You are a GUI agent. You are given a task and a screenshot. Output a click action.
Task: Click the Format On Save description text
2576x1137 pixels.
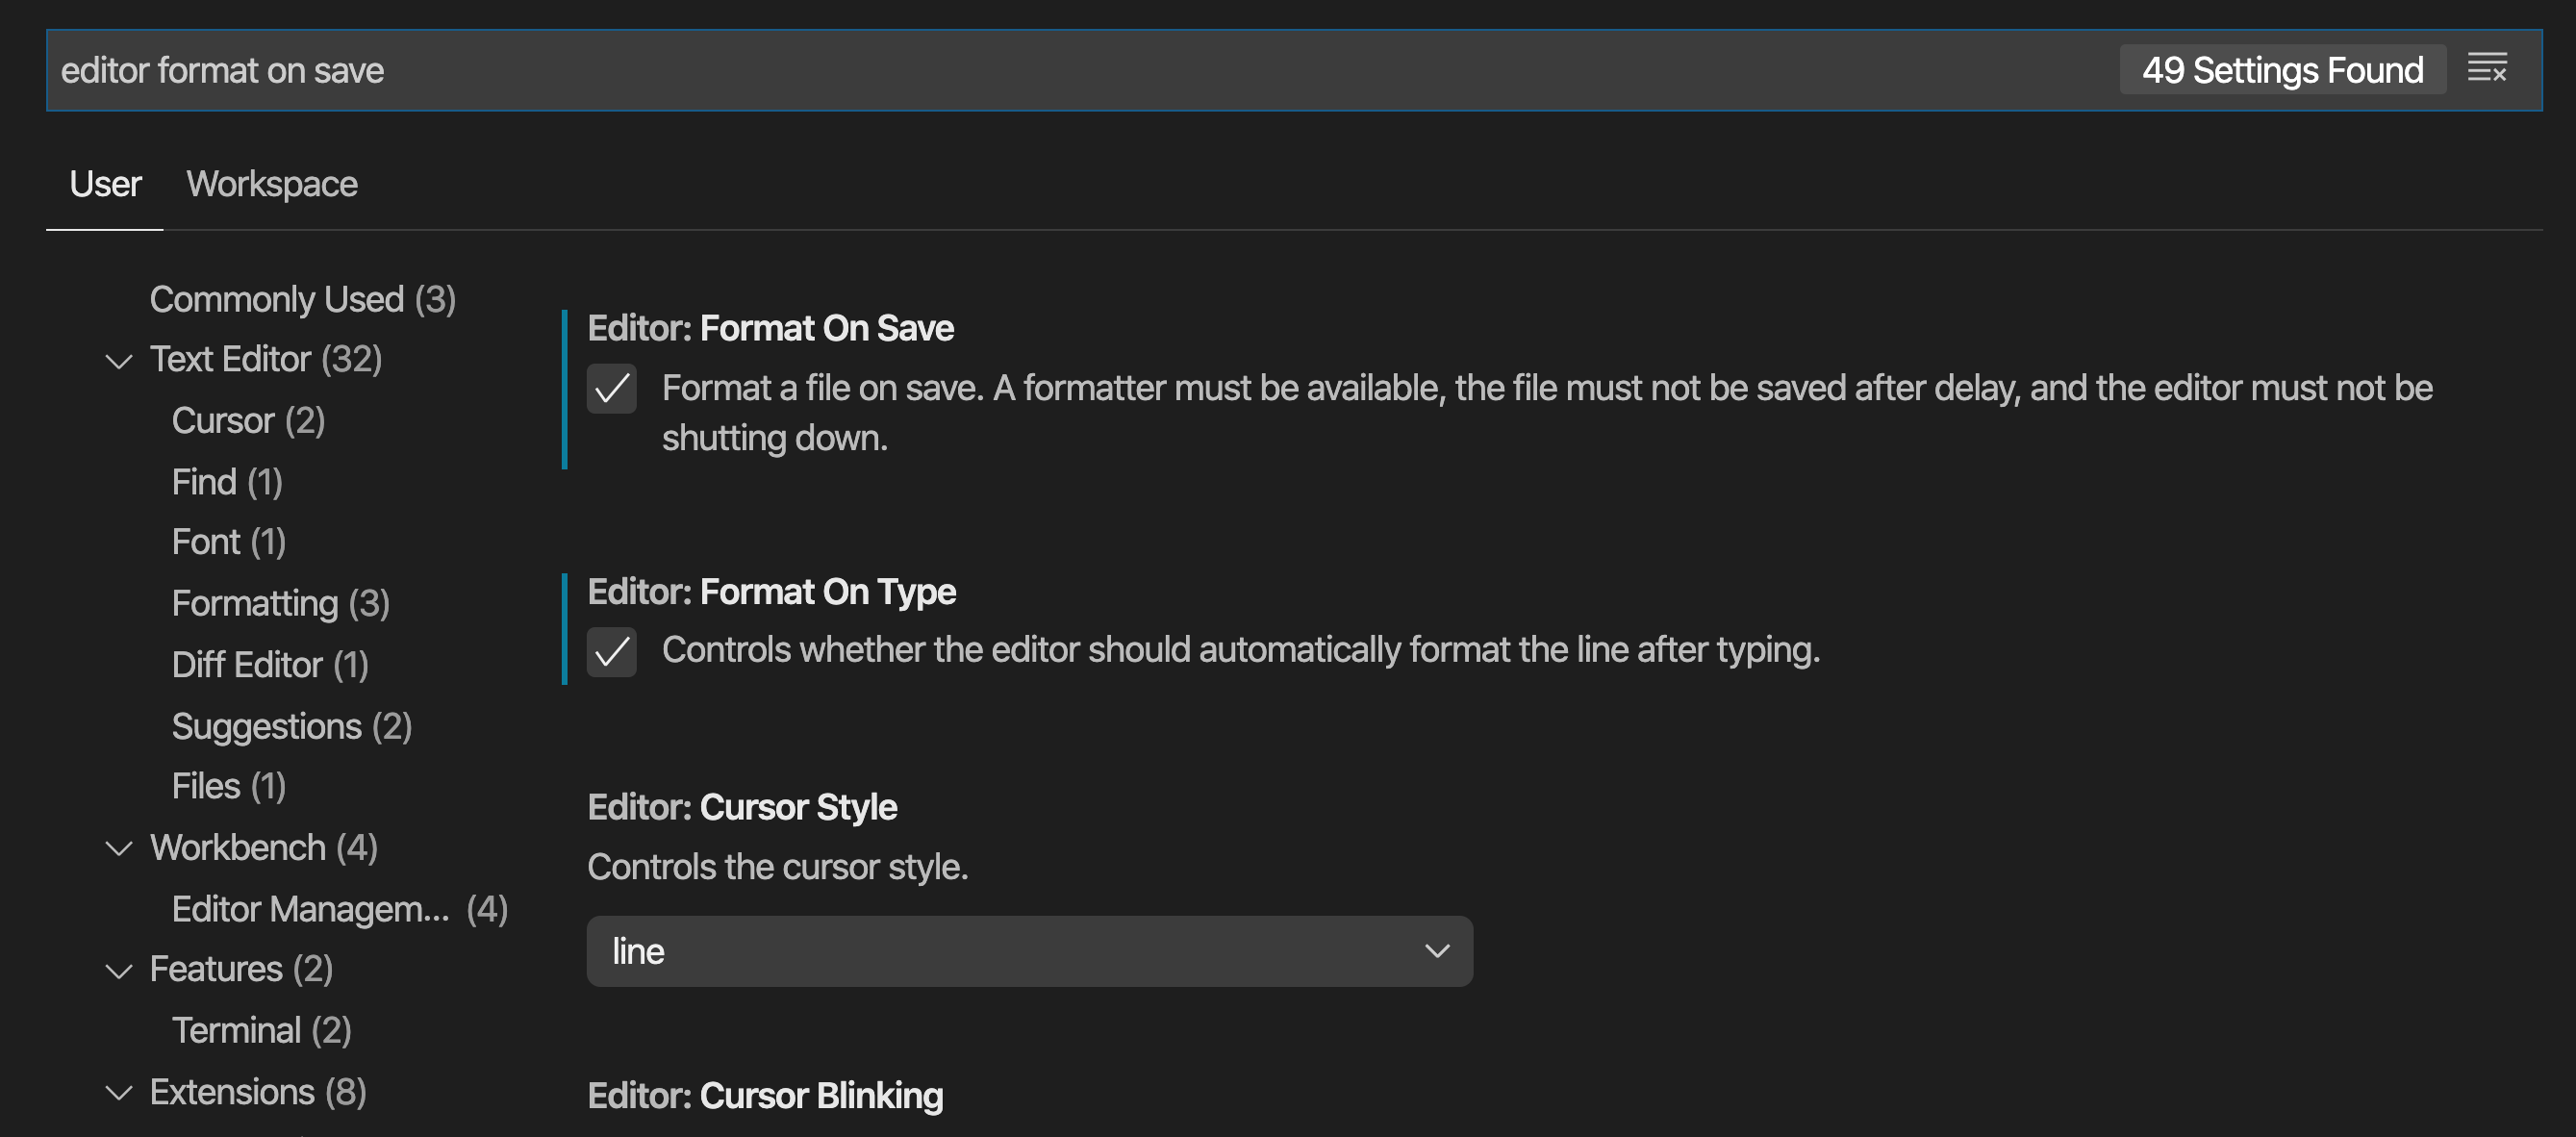point(1547,413)
